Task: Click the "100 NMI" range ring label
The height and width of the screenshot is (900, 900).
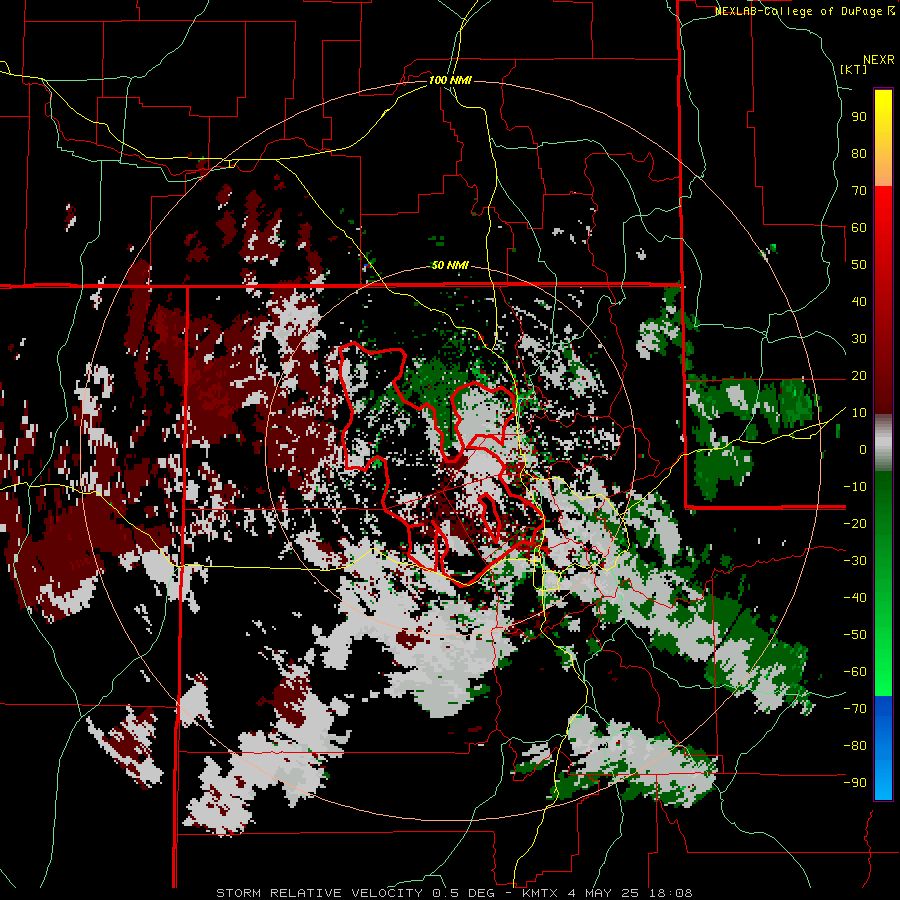Action: point(450,80)
